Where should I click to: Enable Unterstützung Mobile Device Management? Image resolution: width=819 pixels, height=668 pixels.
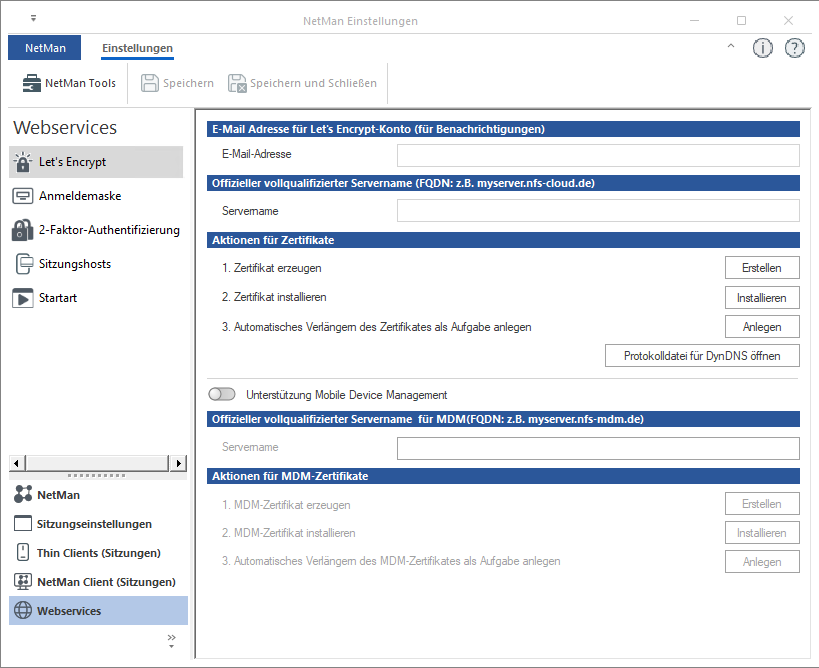(x=222, y=394)
